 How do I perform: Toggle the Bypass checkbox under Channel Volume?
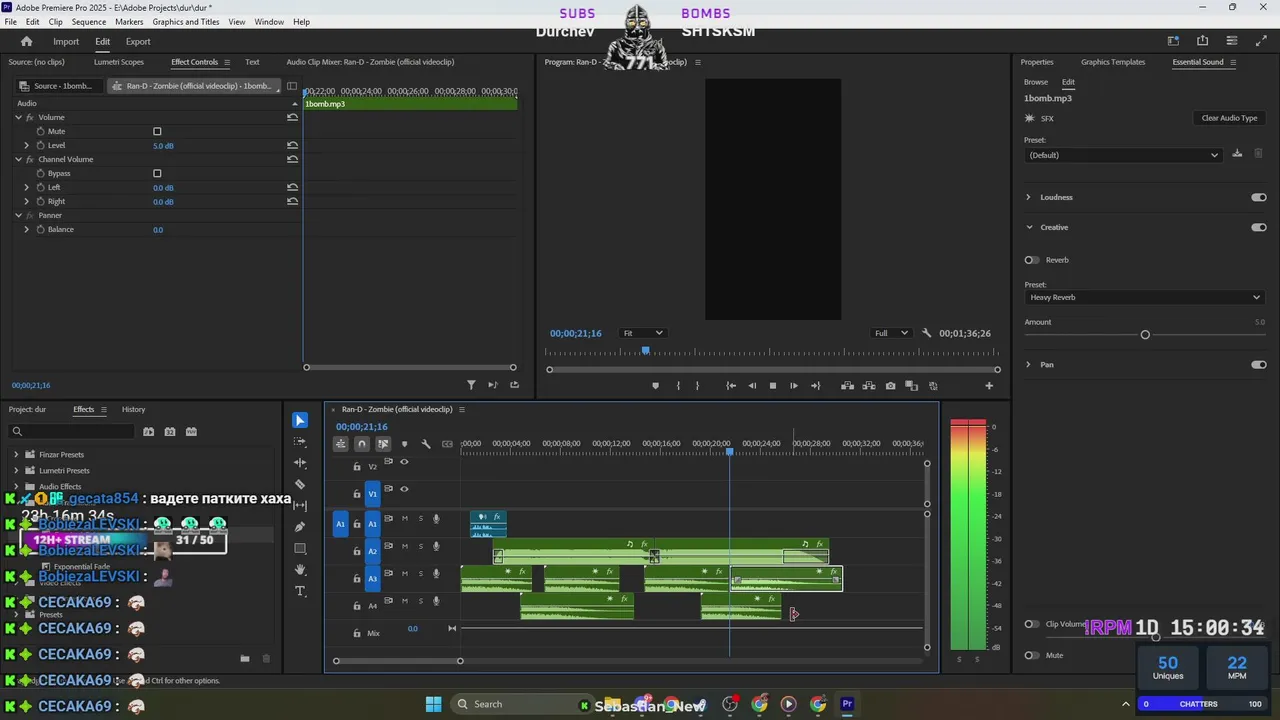click(x=157, y=174)
